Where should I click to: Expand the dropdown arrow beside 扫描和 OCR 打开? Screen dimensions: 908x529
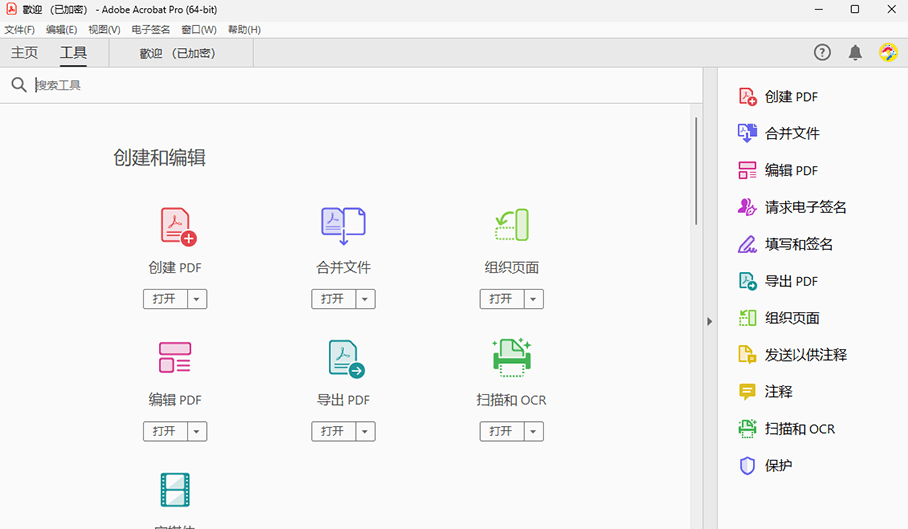(x=533, y=432)
